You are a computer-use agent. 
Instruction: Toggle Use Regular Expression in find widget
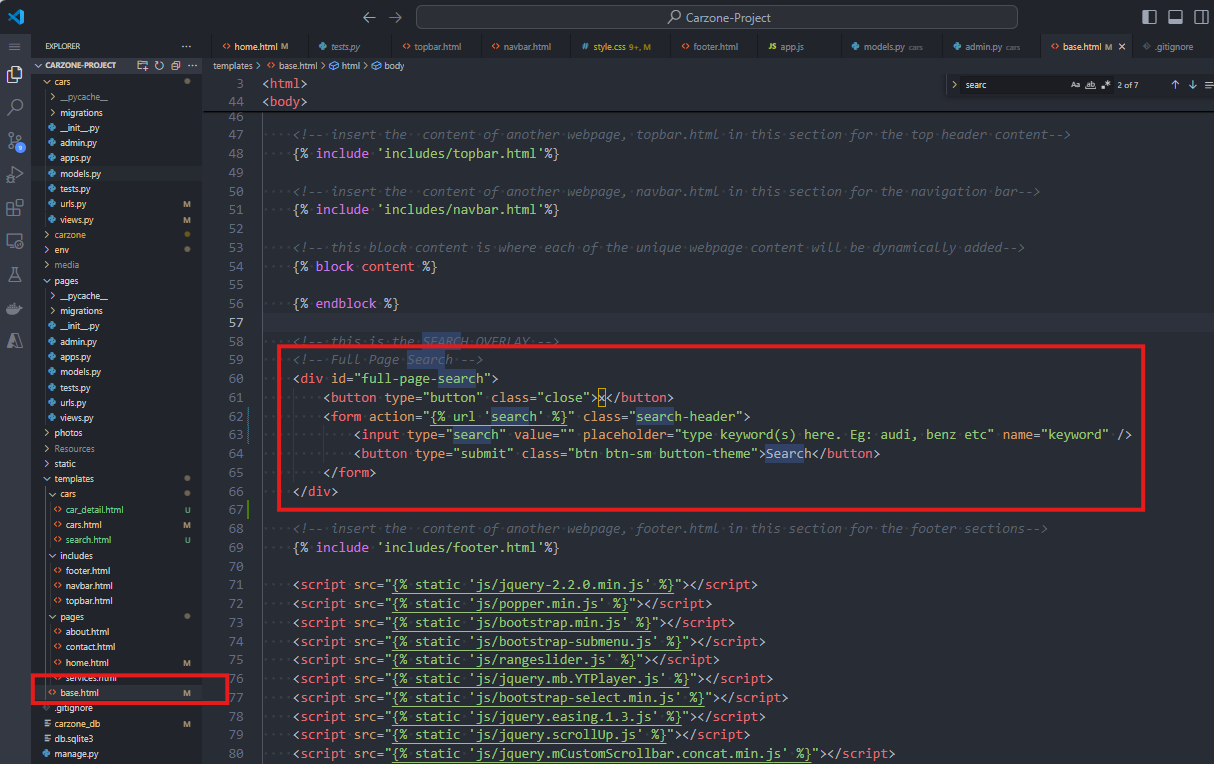coord(1105,85)
